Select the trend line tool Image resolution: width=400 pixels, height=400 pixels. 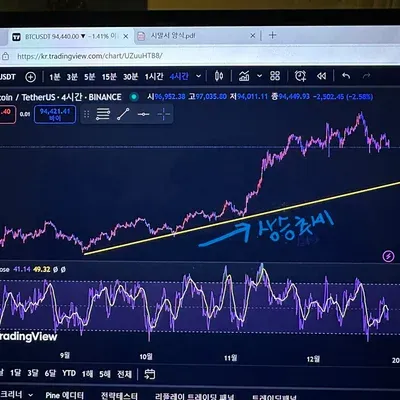click(123, 114)
